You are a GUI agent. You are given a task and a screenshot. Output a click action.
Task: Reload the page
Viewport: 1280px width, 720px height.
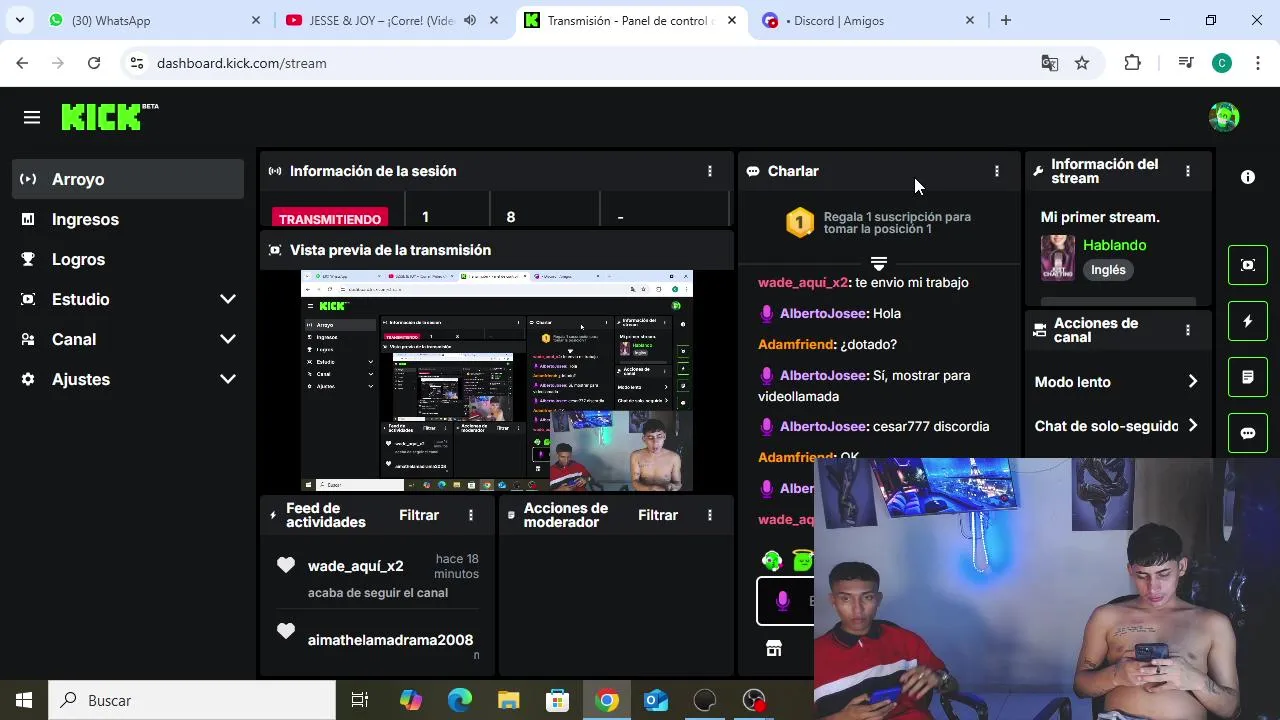(x=94, y=63)
